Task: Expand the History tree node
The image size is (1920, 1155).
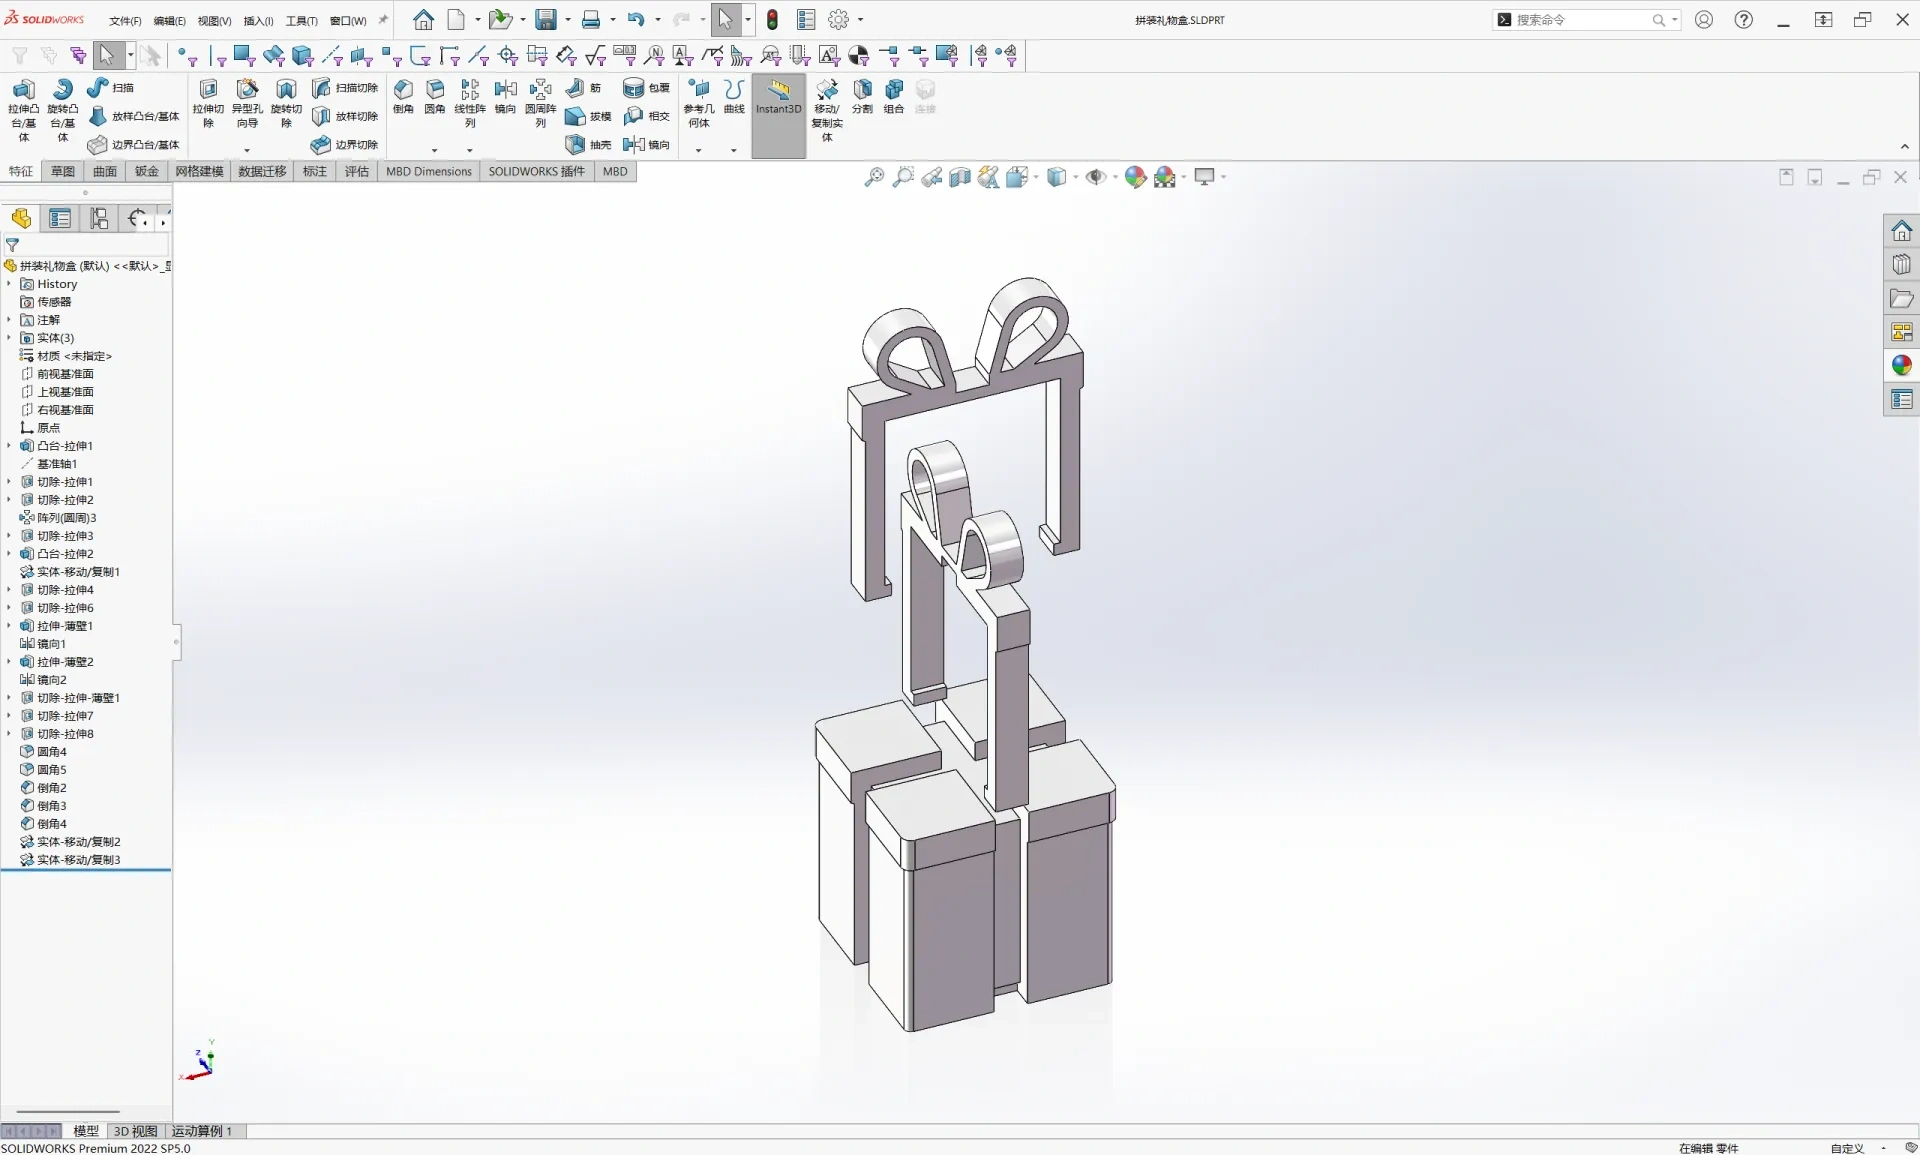Action: [x=9, y=284]
